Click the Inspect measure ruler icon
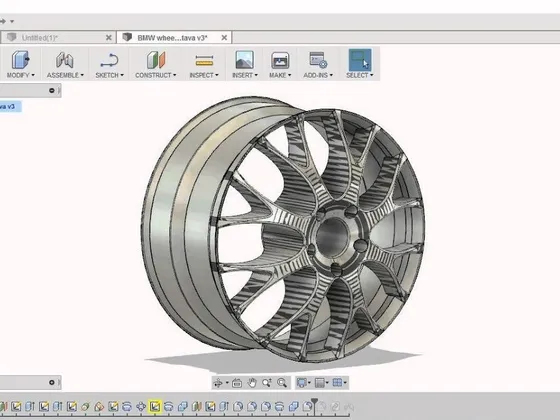The width and height of the screenshot is (560, 420). [x=204, y=61]
